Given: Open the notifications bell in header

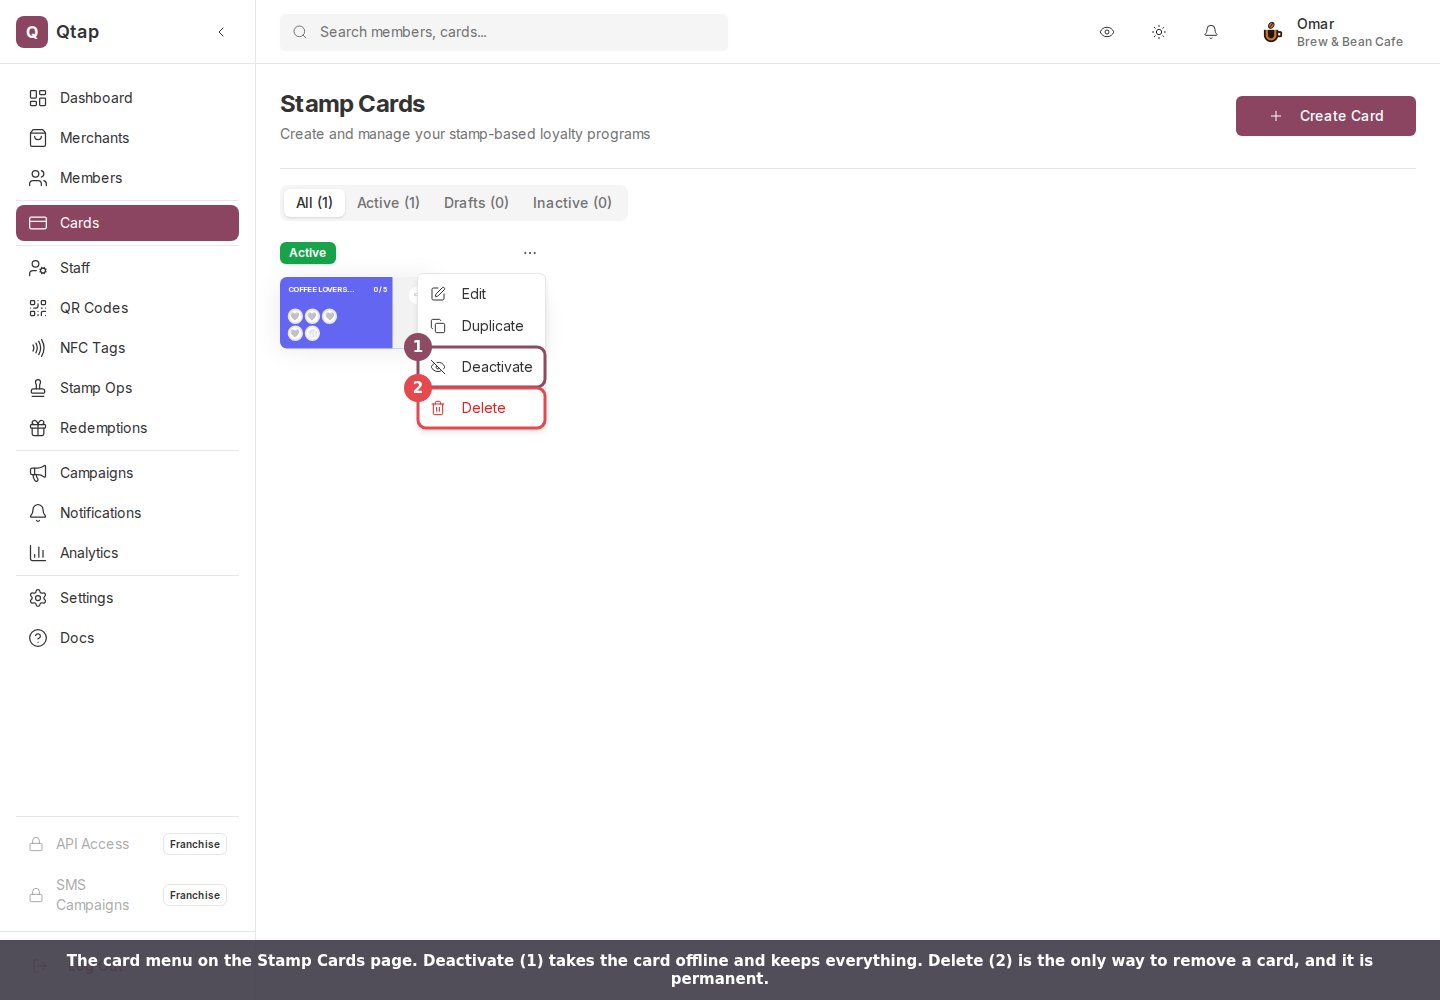Looking at the screenshot, I should click(x=1211, y=32).
